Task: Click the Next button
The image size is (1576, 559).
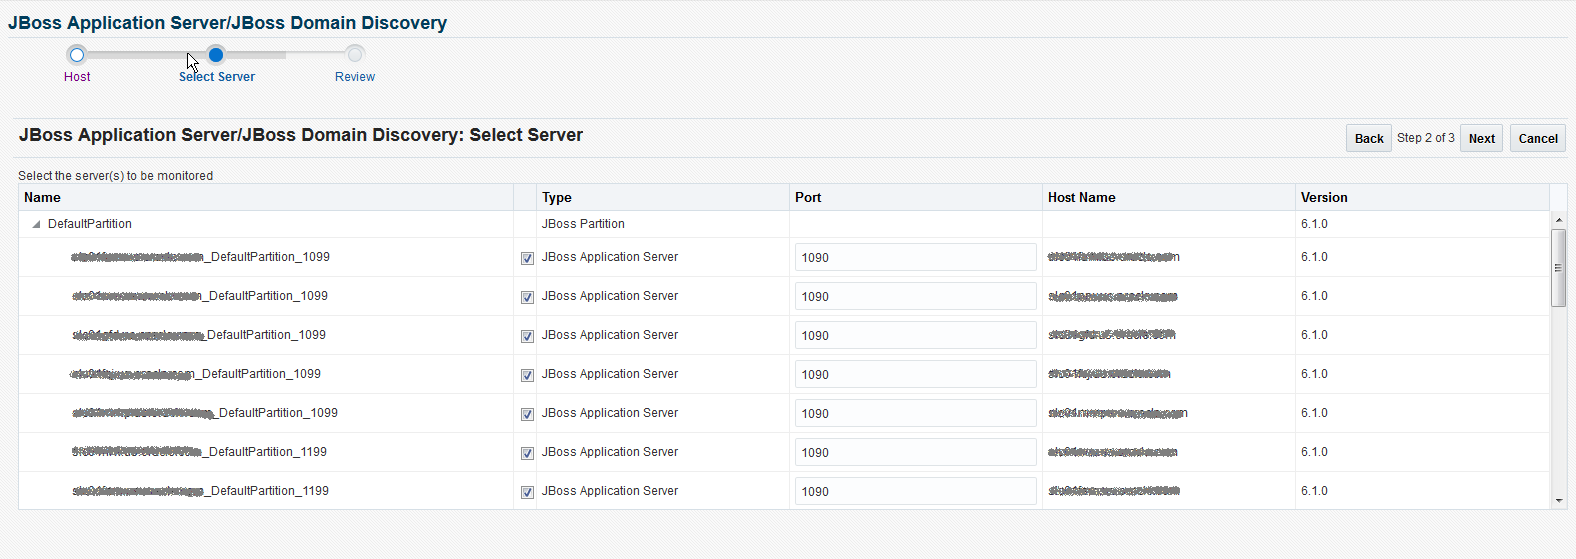Action: coord(1482,138)
